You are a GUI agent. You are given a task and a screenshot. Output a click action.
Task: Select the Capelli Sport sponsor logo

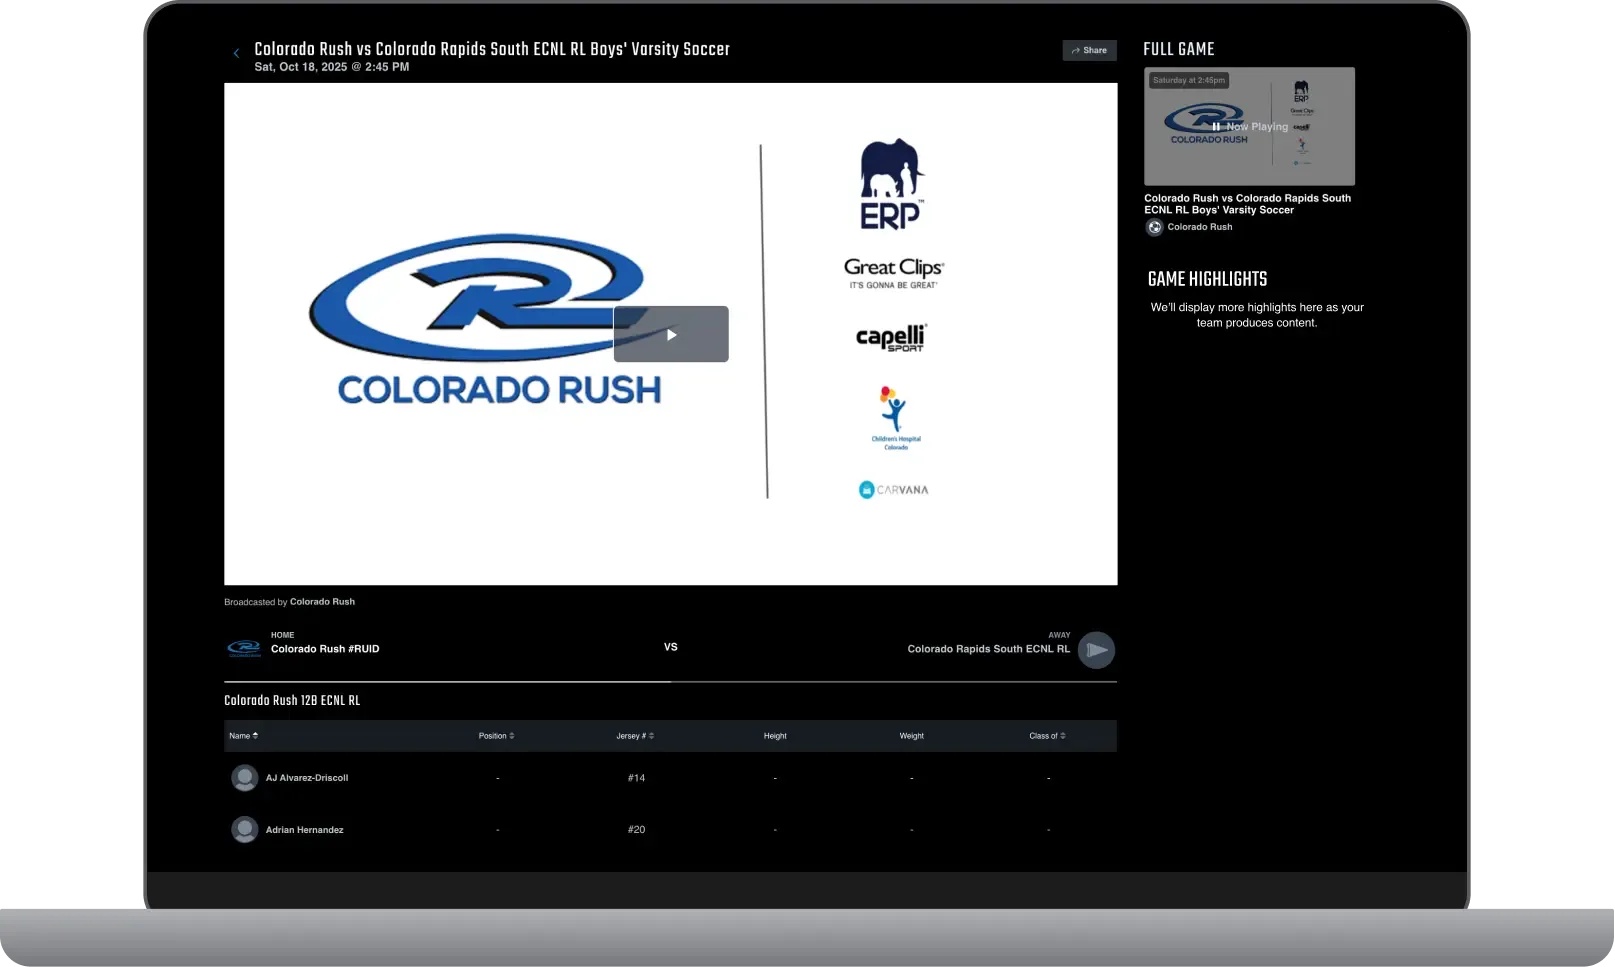(892, 337)
